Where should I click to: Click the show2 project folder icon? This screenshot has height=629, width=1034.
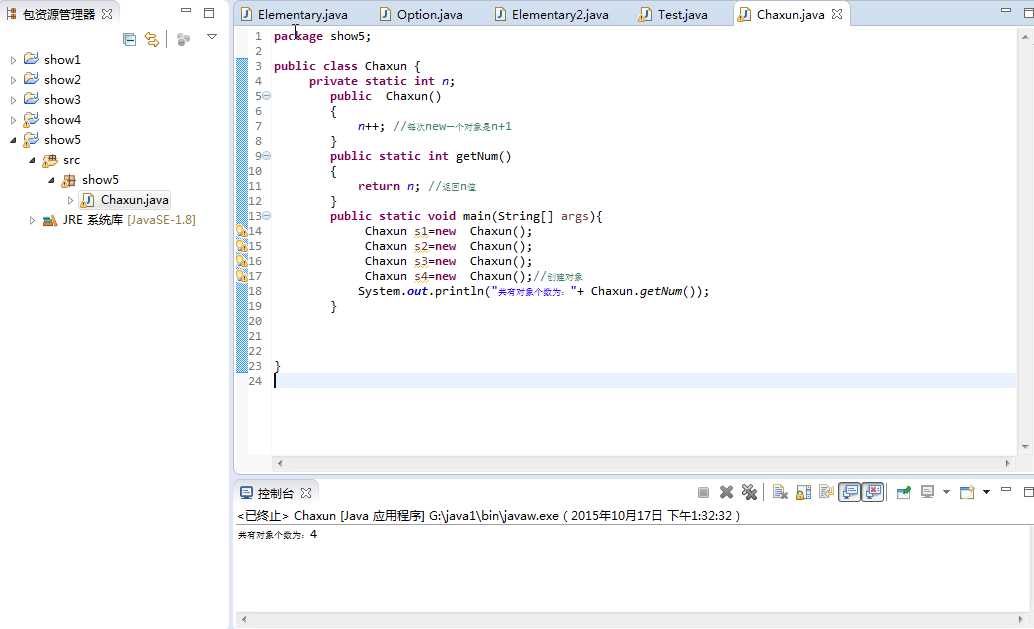tap(31, 79)
